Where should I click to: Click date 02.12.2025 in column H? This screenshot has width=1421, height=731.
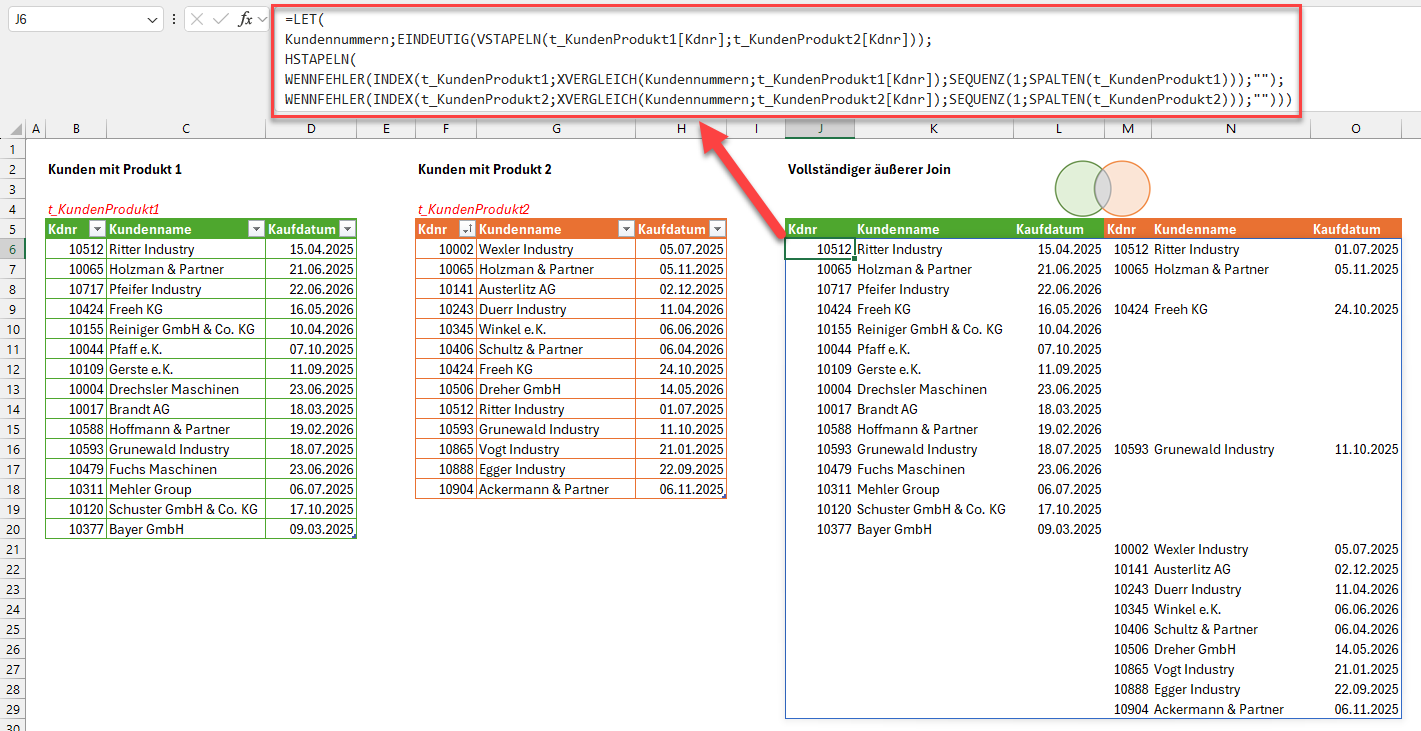pyautogui.click(x=691, y=289)
